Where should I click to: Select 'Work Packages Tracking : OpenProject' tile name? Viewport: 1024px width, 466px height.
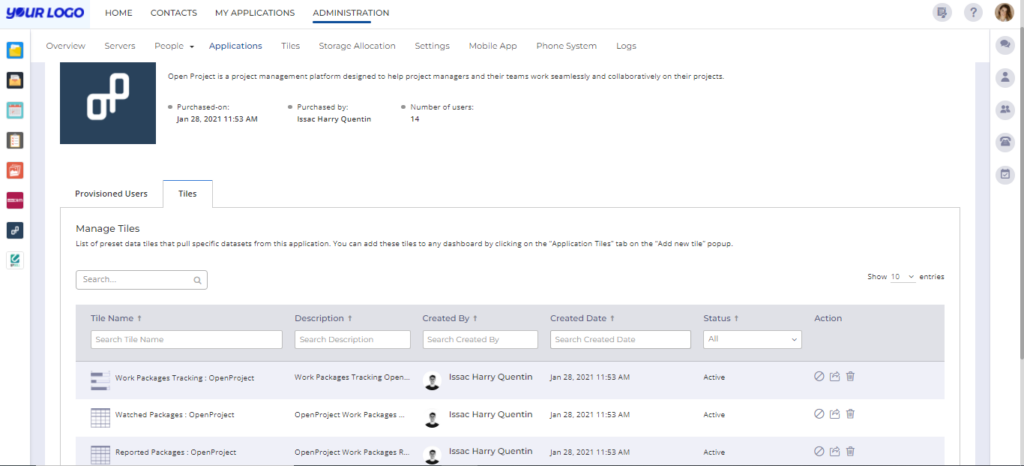point(184,378)
